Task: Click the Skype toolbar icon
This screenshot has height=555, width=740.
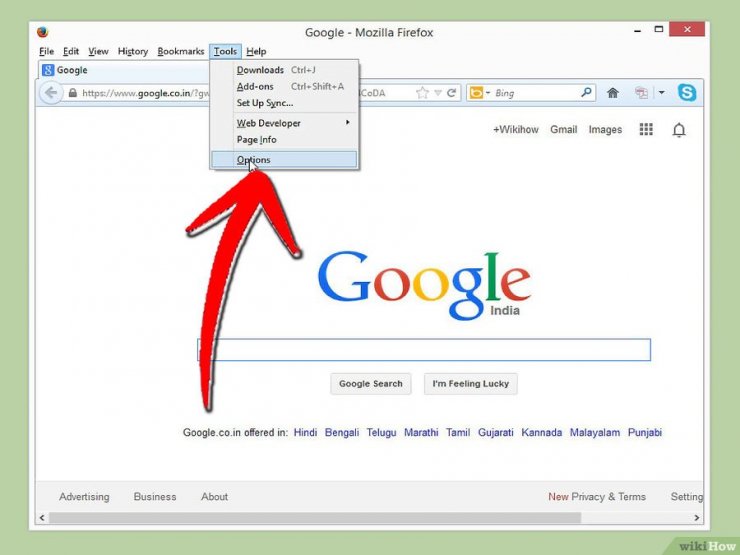Action: tap(687, 92)
